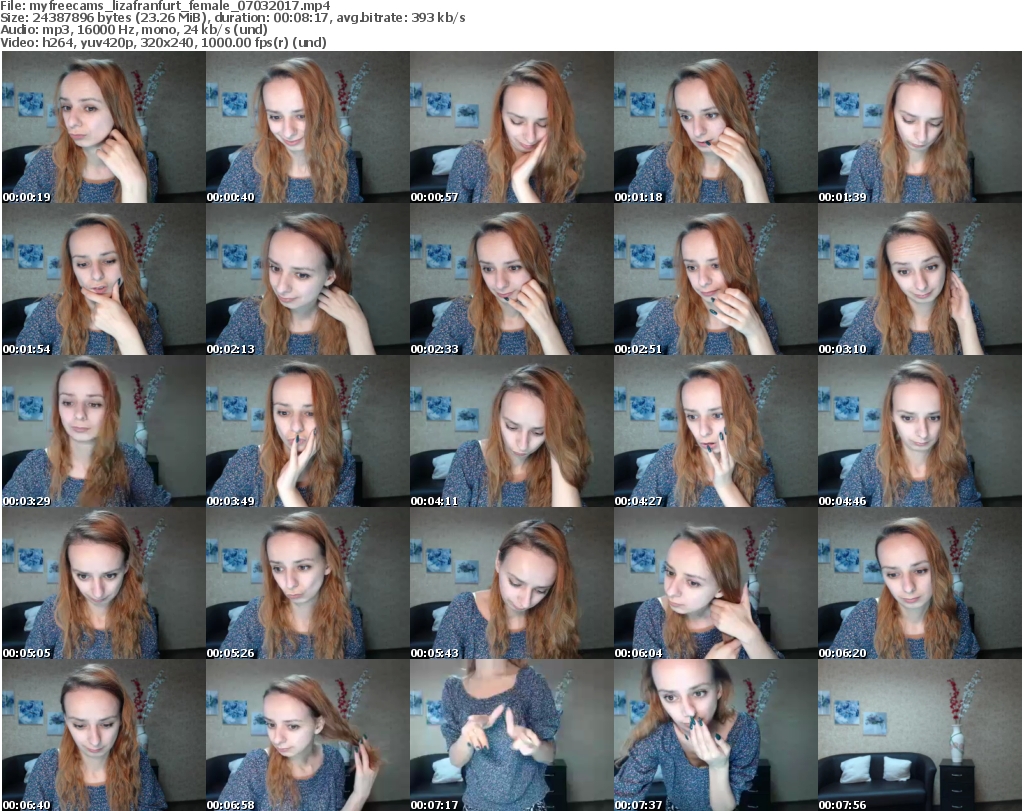Open the frame at 00:02:51

point(715,279)
